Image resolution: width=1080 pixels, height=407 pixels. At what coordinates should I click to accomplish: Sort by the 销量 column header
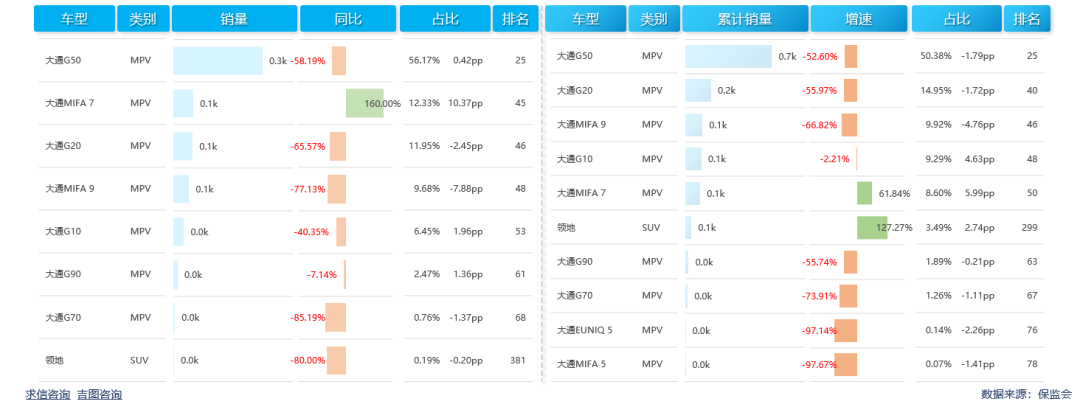click(x=234, y=19)
